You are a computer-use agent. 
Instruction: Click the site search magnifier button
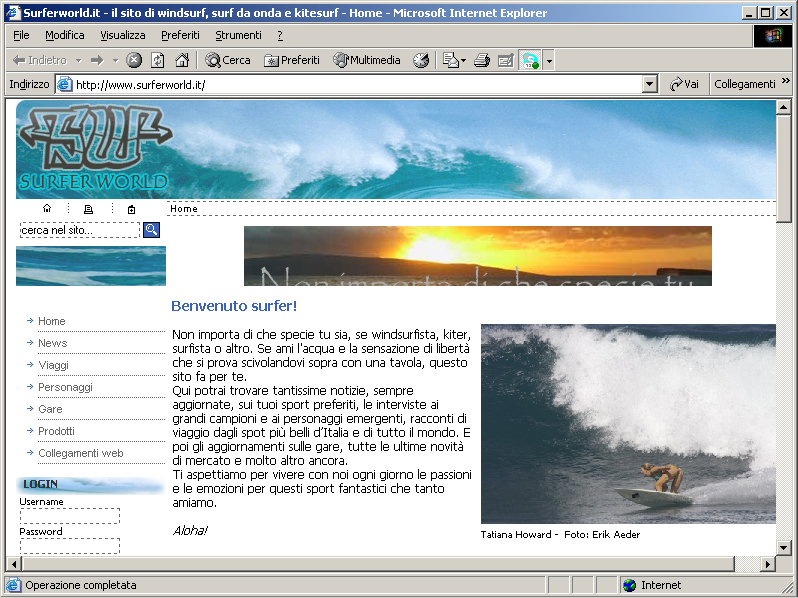click(152, 230)
